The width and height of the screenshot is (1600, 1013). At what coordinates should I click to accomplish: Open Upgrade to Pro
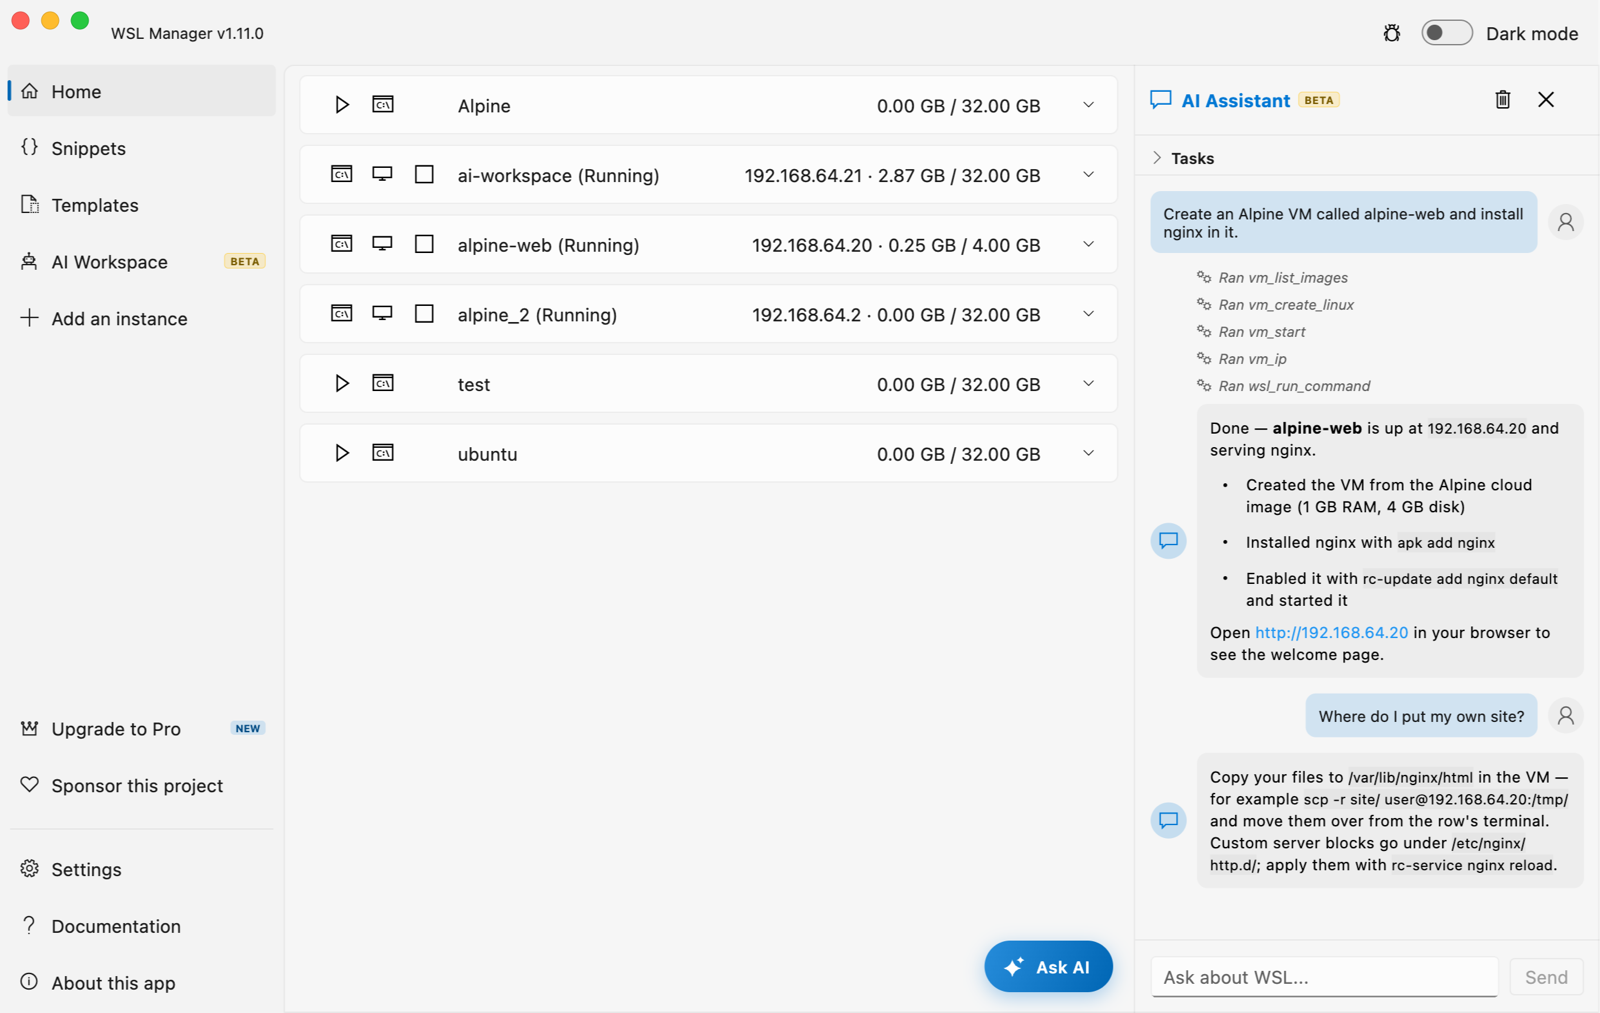(142, 729)
